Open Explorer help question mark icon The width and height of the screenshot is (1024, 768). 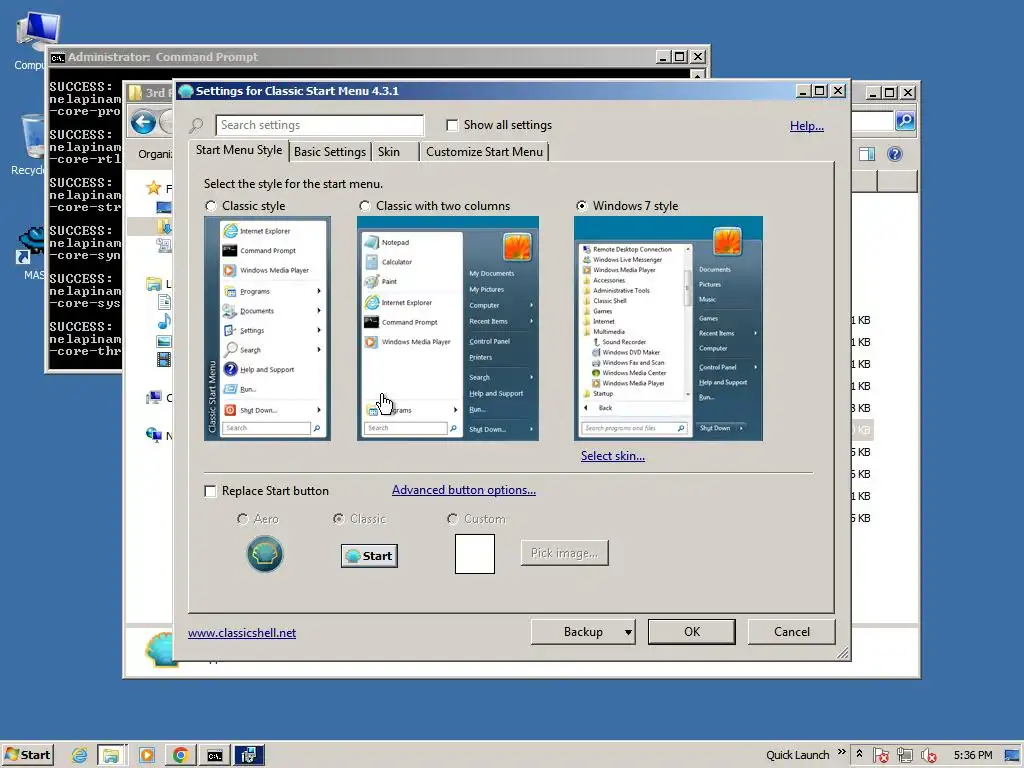click(x=895, y=154)
